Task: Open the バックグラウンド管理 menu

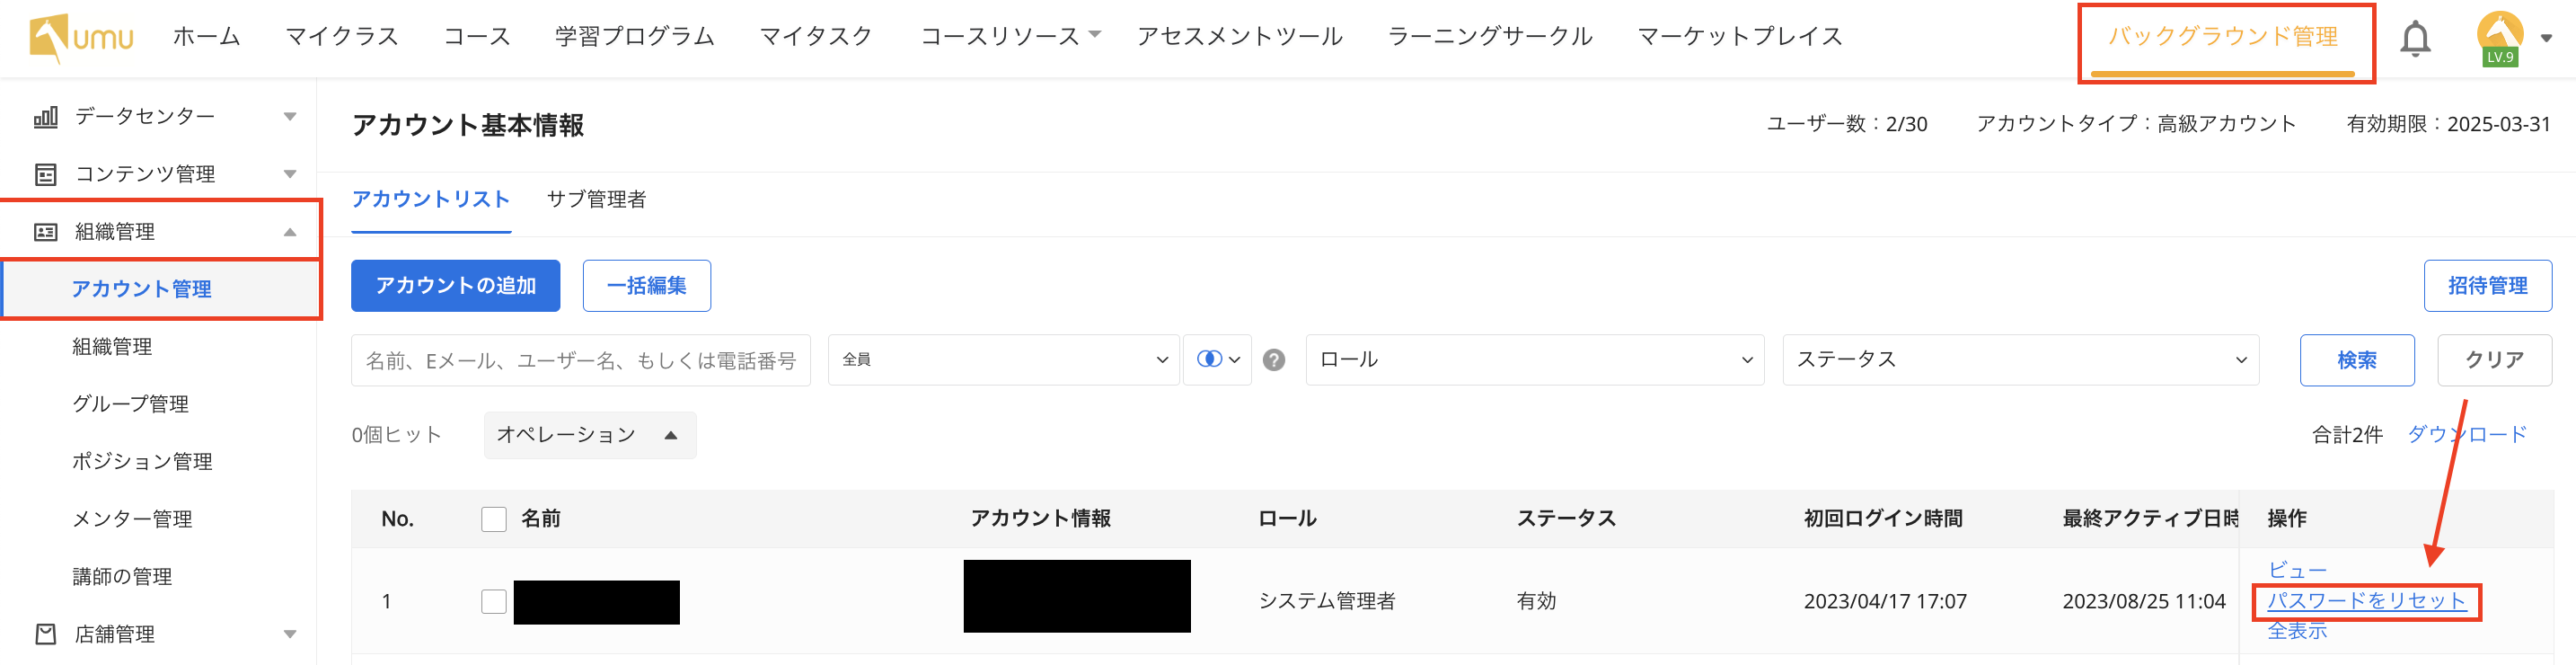Action: point(2222,38)
